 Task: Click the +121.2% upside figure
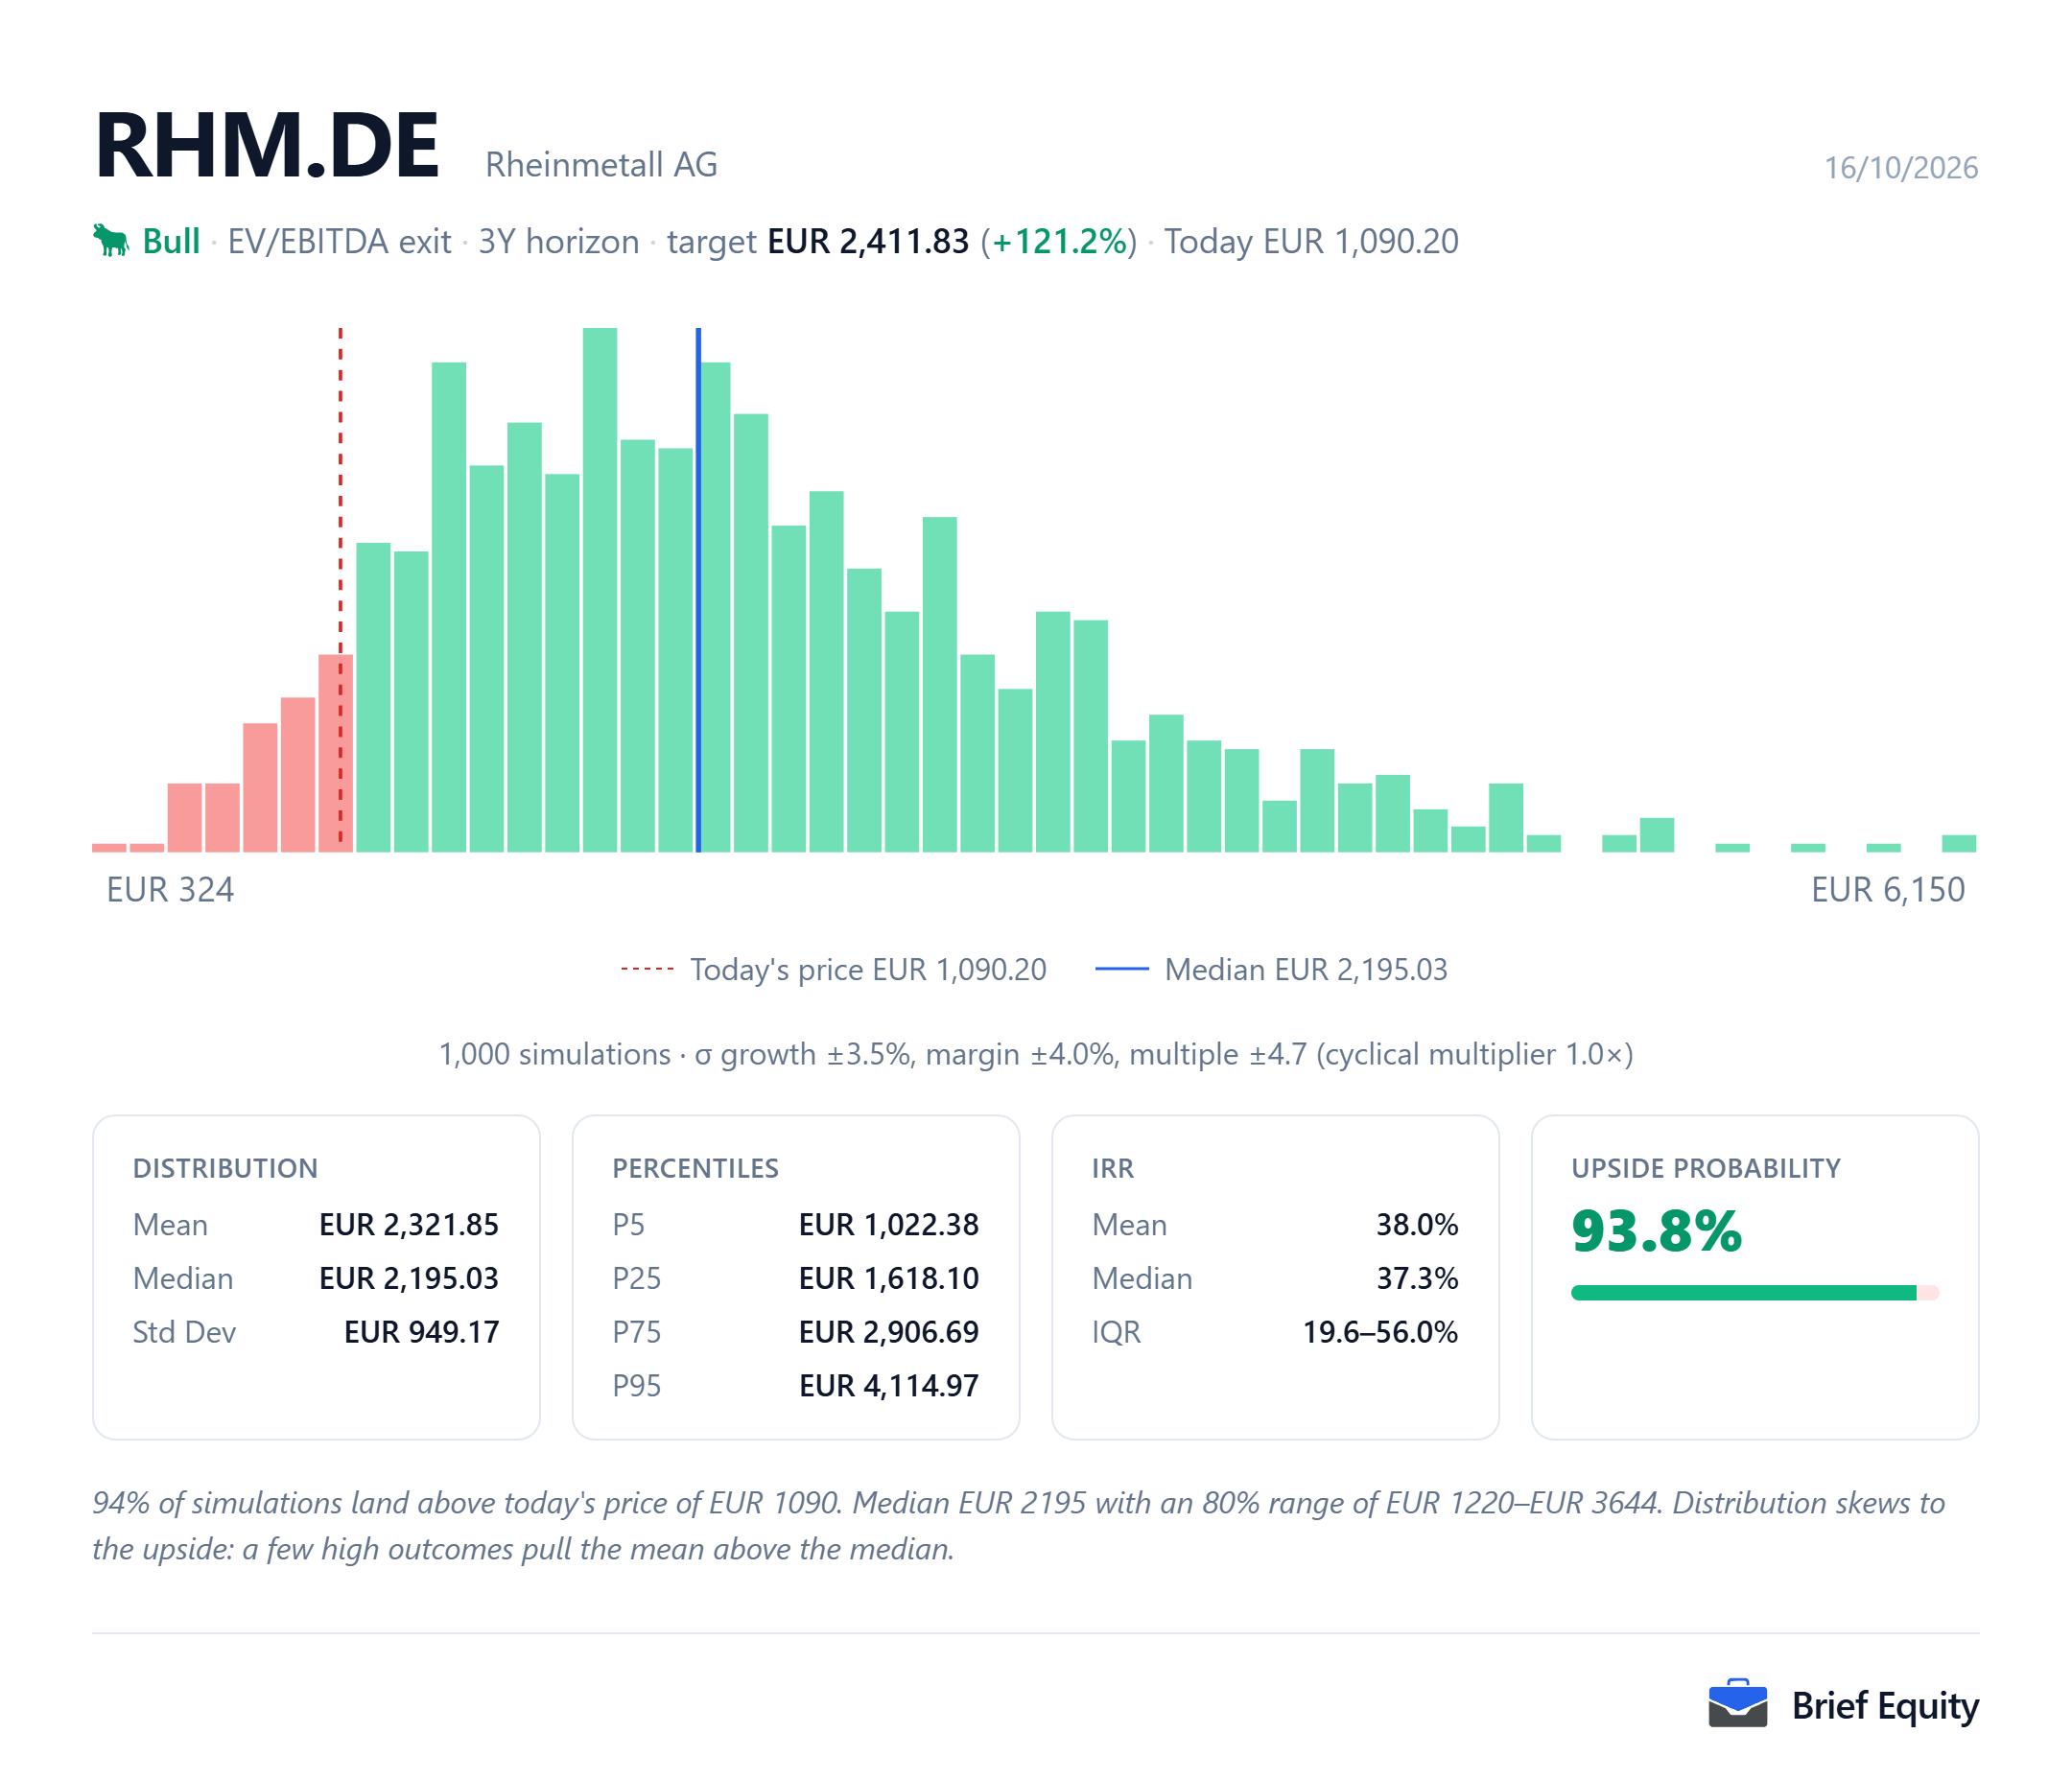click(x=1059, y=242)
